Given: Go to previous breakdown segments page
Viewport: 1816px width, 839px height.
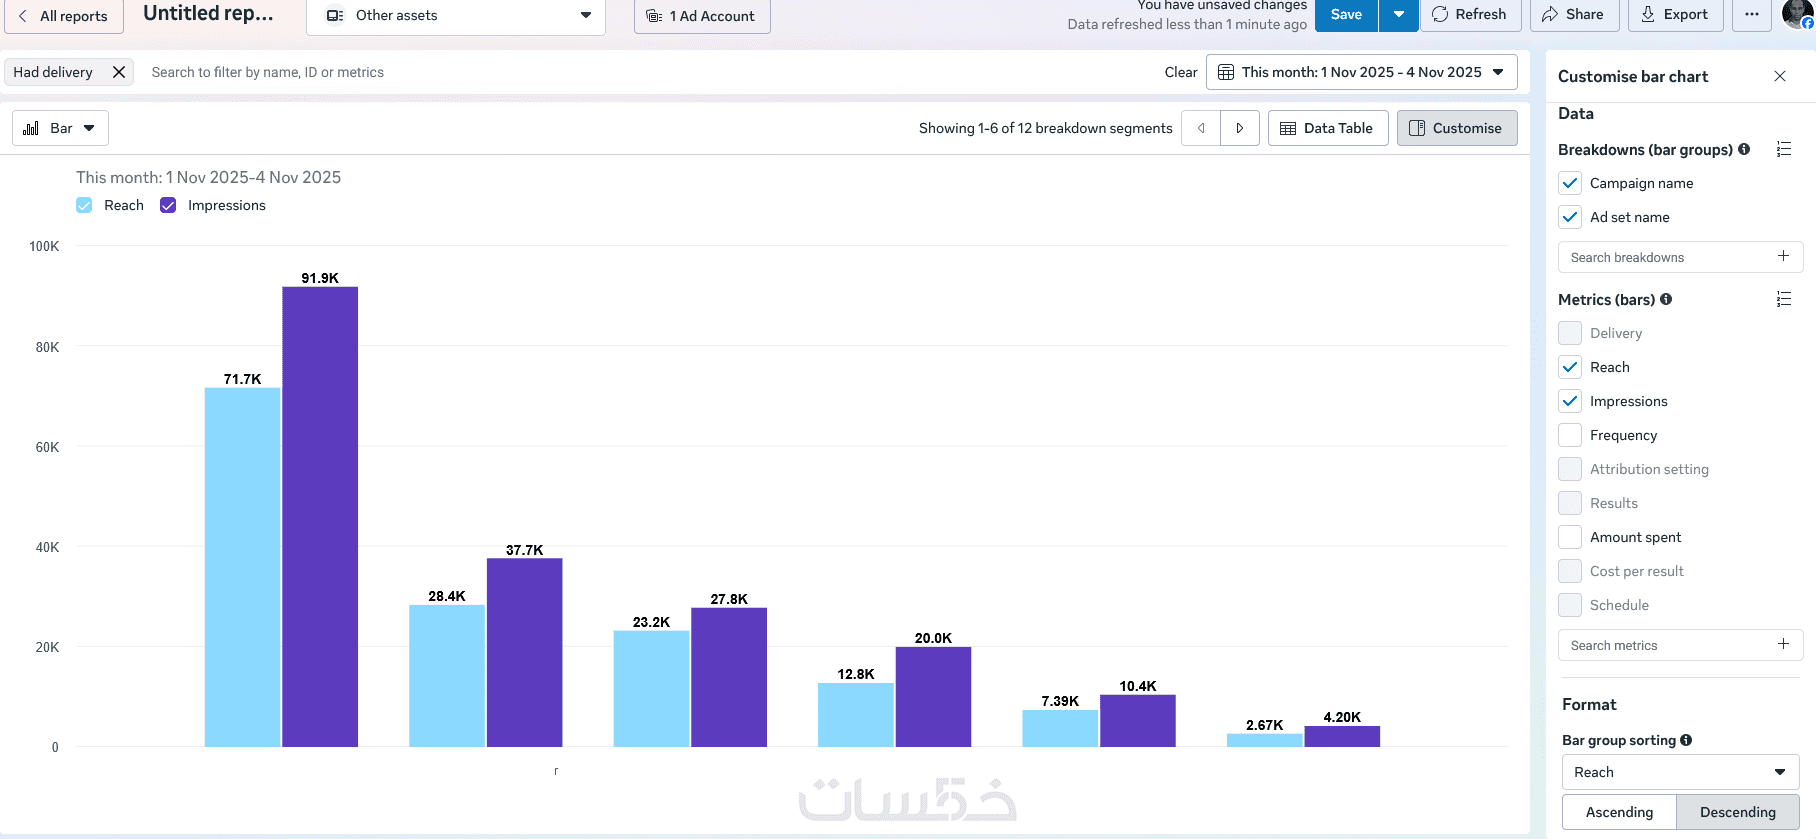Looking at the screenshot, I should [1201, 128].
